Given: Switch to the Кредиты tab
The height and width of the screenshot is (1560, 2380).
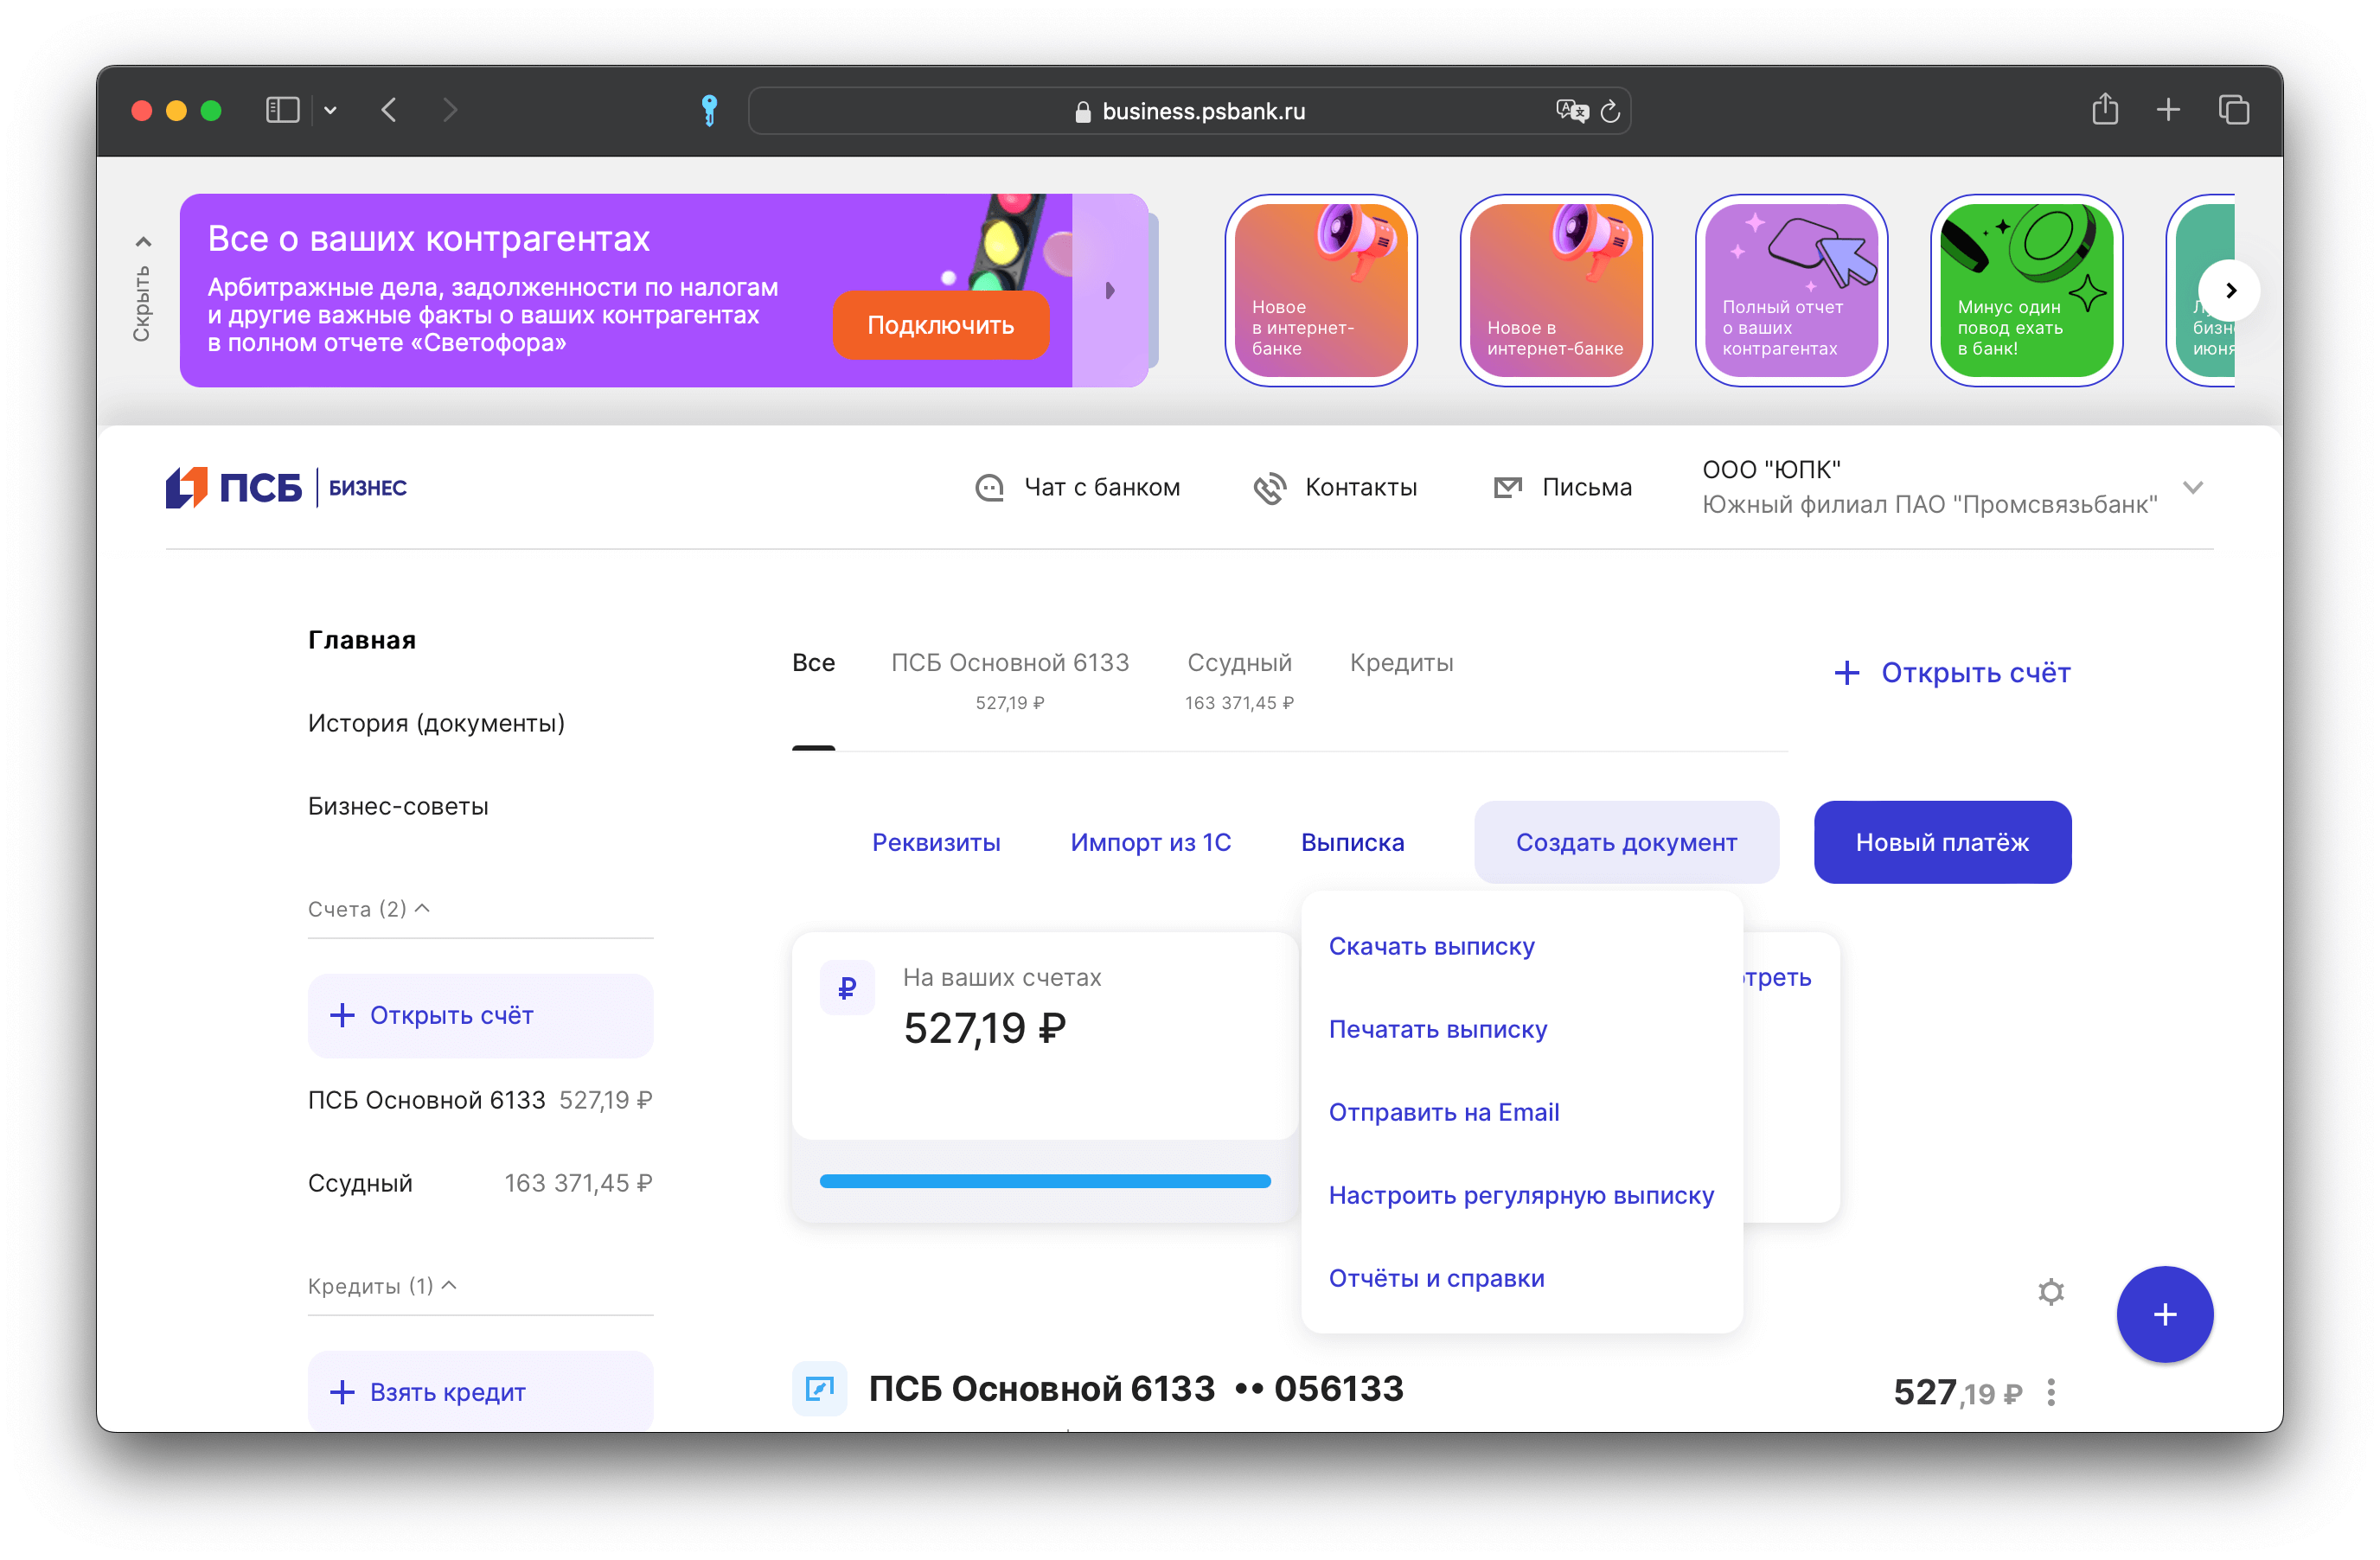Looking at the screenshot, I should [1401, 663].
